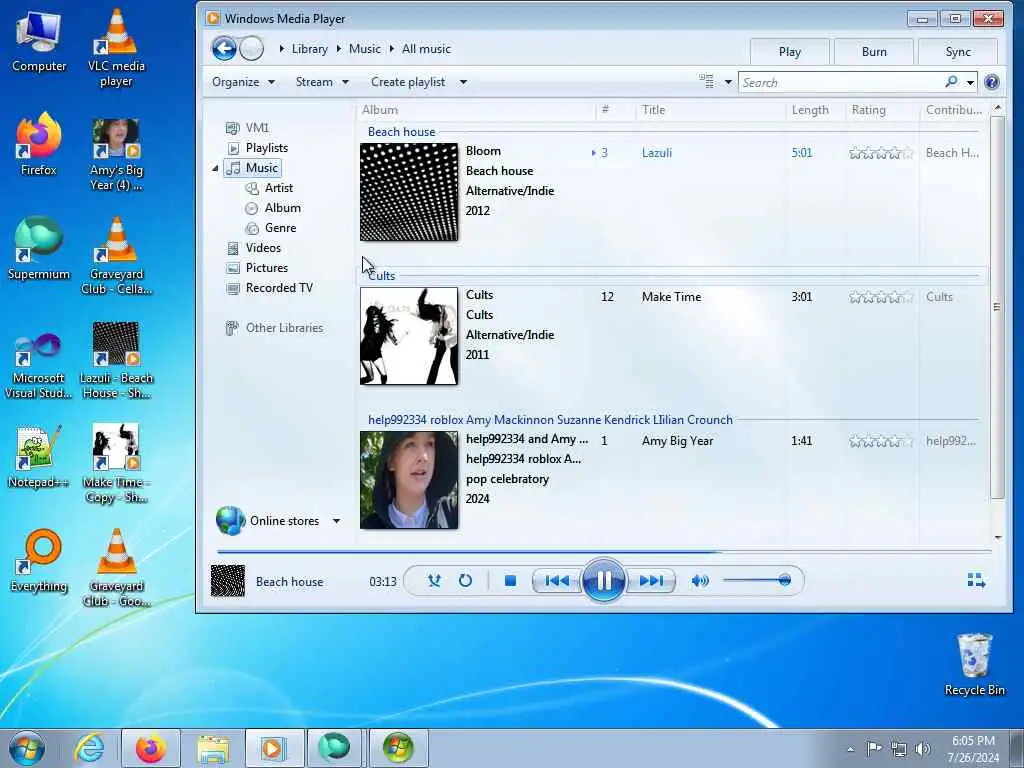The height and width of the screenshot is (768, 1024).
Task: Select VM1 in the navigation pane
Action: [247, 127]
